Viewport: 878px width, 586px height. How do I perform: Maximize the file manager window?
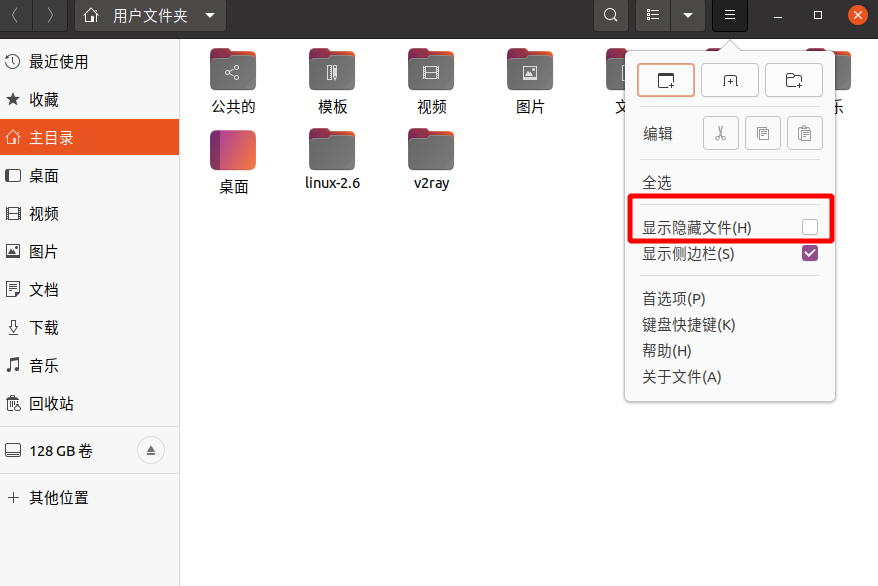(x=818, y=15)
